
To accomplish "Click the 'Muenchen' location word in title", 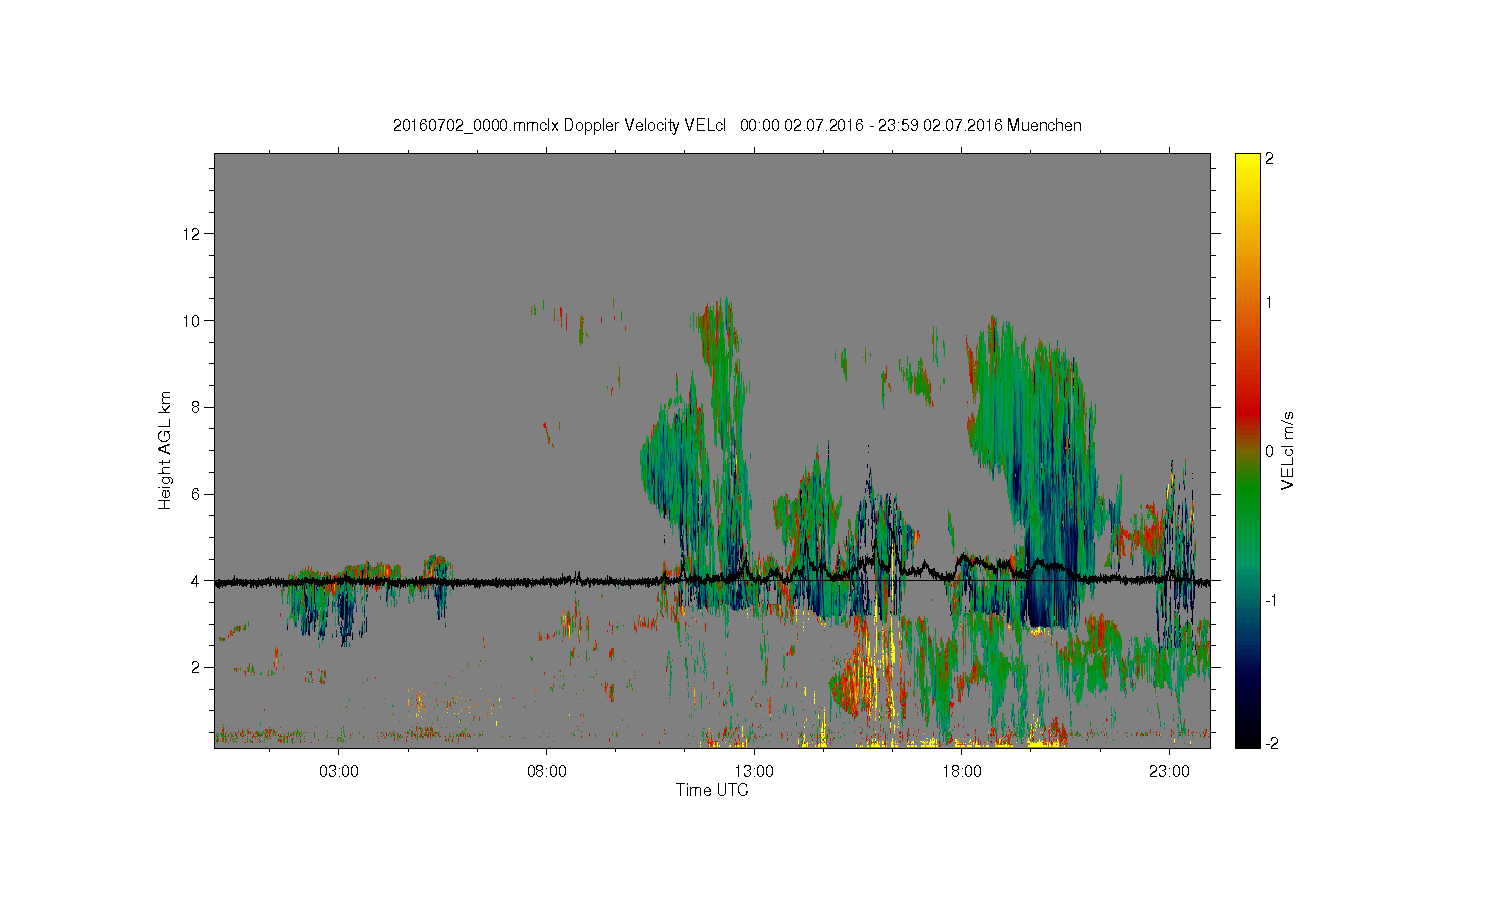I will [1044, 125].
